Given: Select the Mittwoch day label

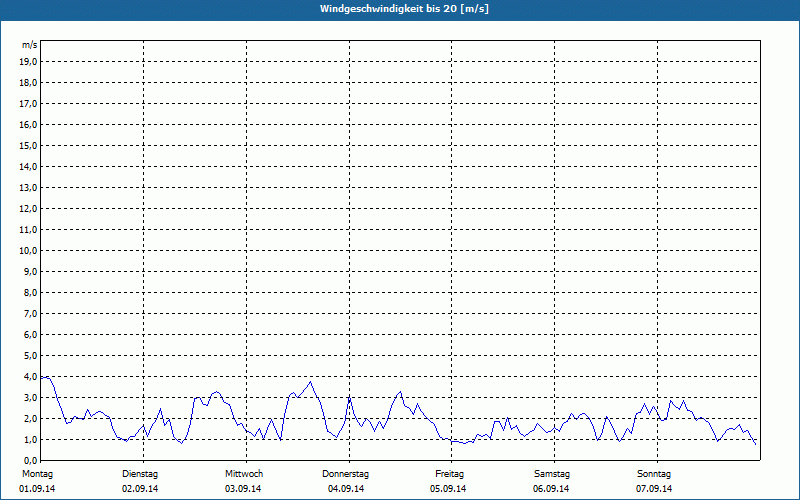Looking at the screenshot, I should (244, 474).
